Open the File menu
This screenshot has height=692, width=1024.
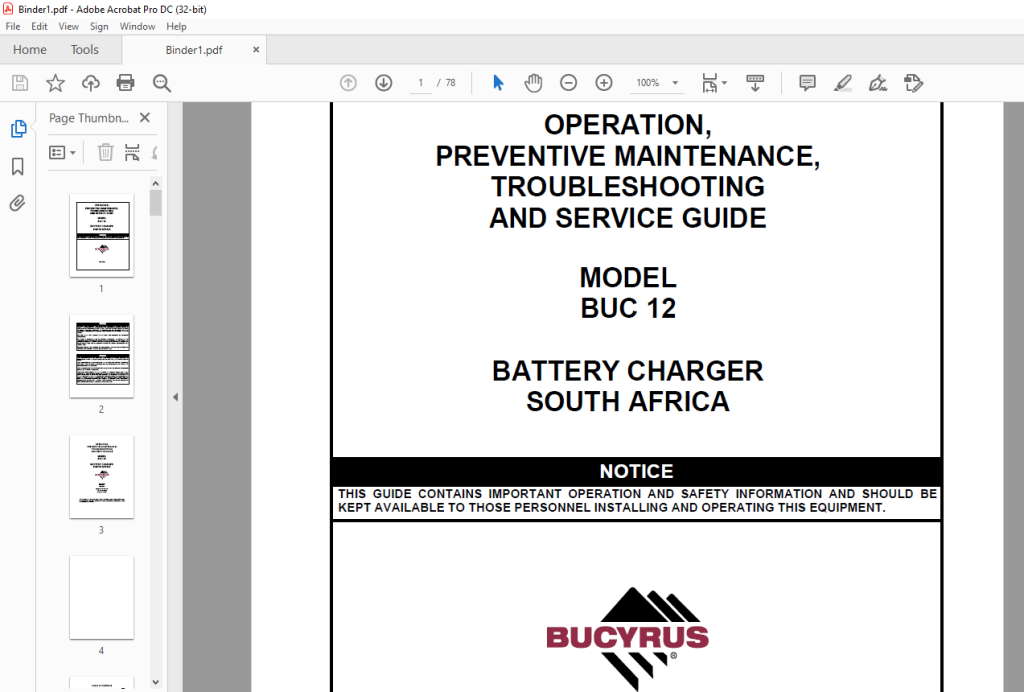[x=13, y=26]
